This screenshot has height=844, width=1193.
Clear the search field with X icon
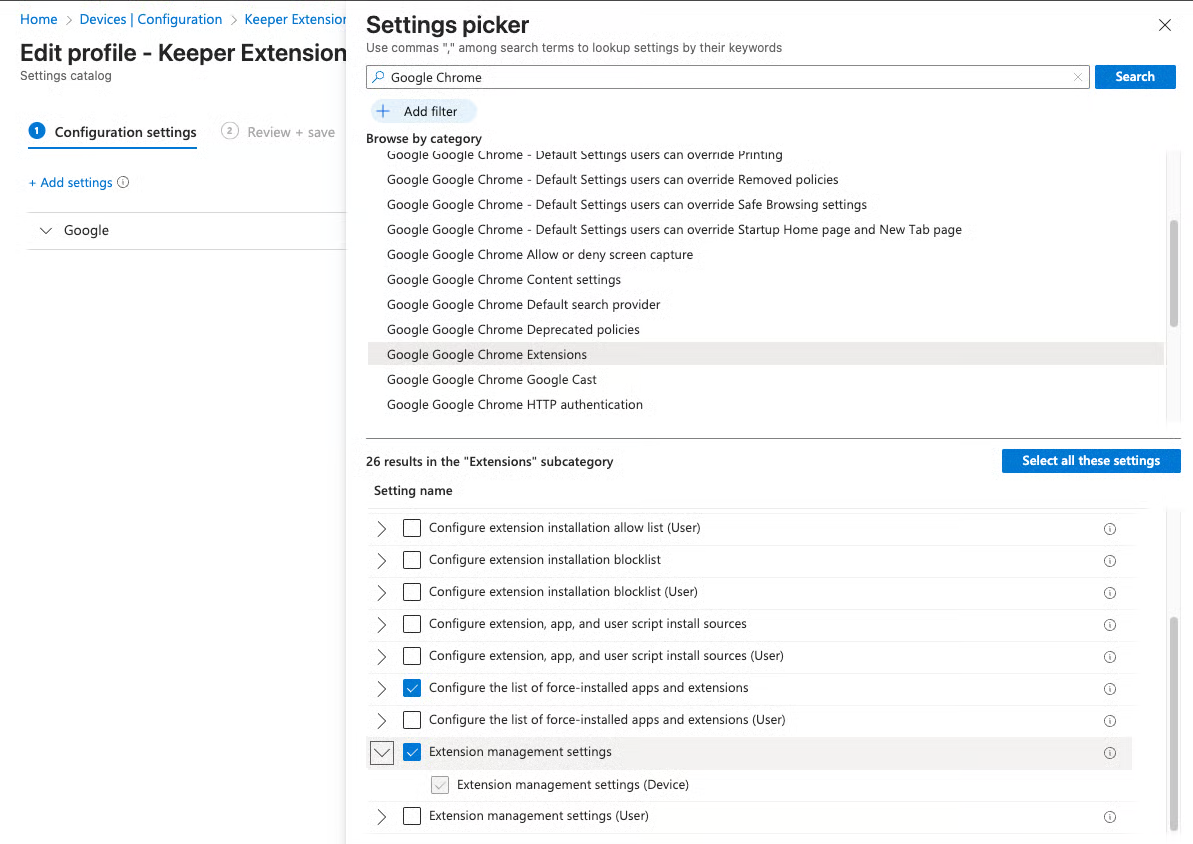(x=1078, y=77)
